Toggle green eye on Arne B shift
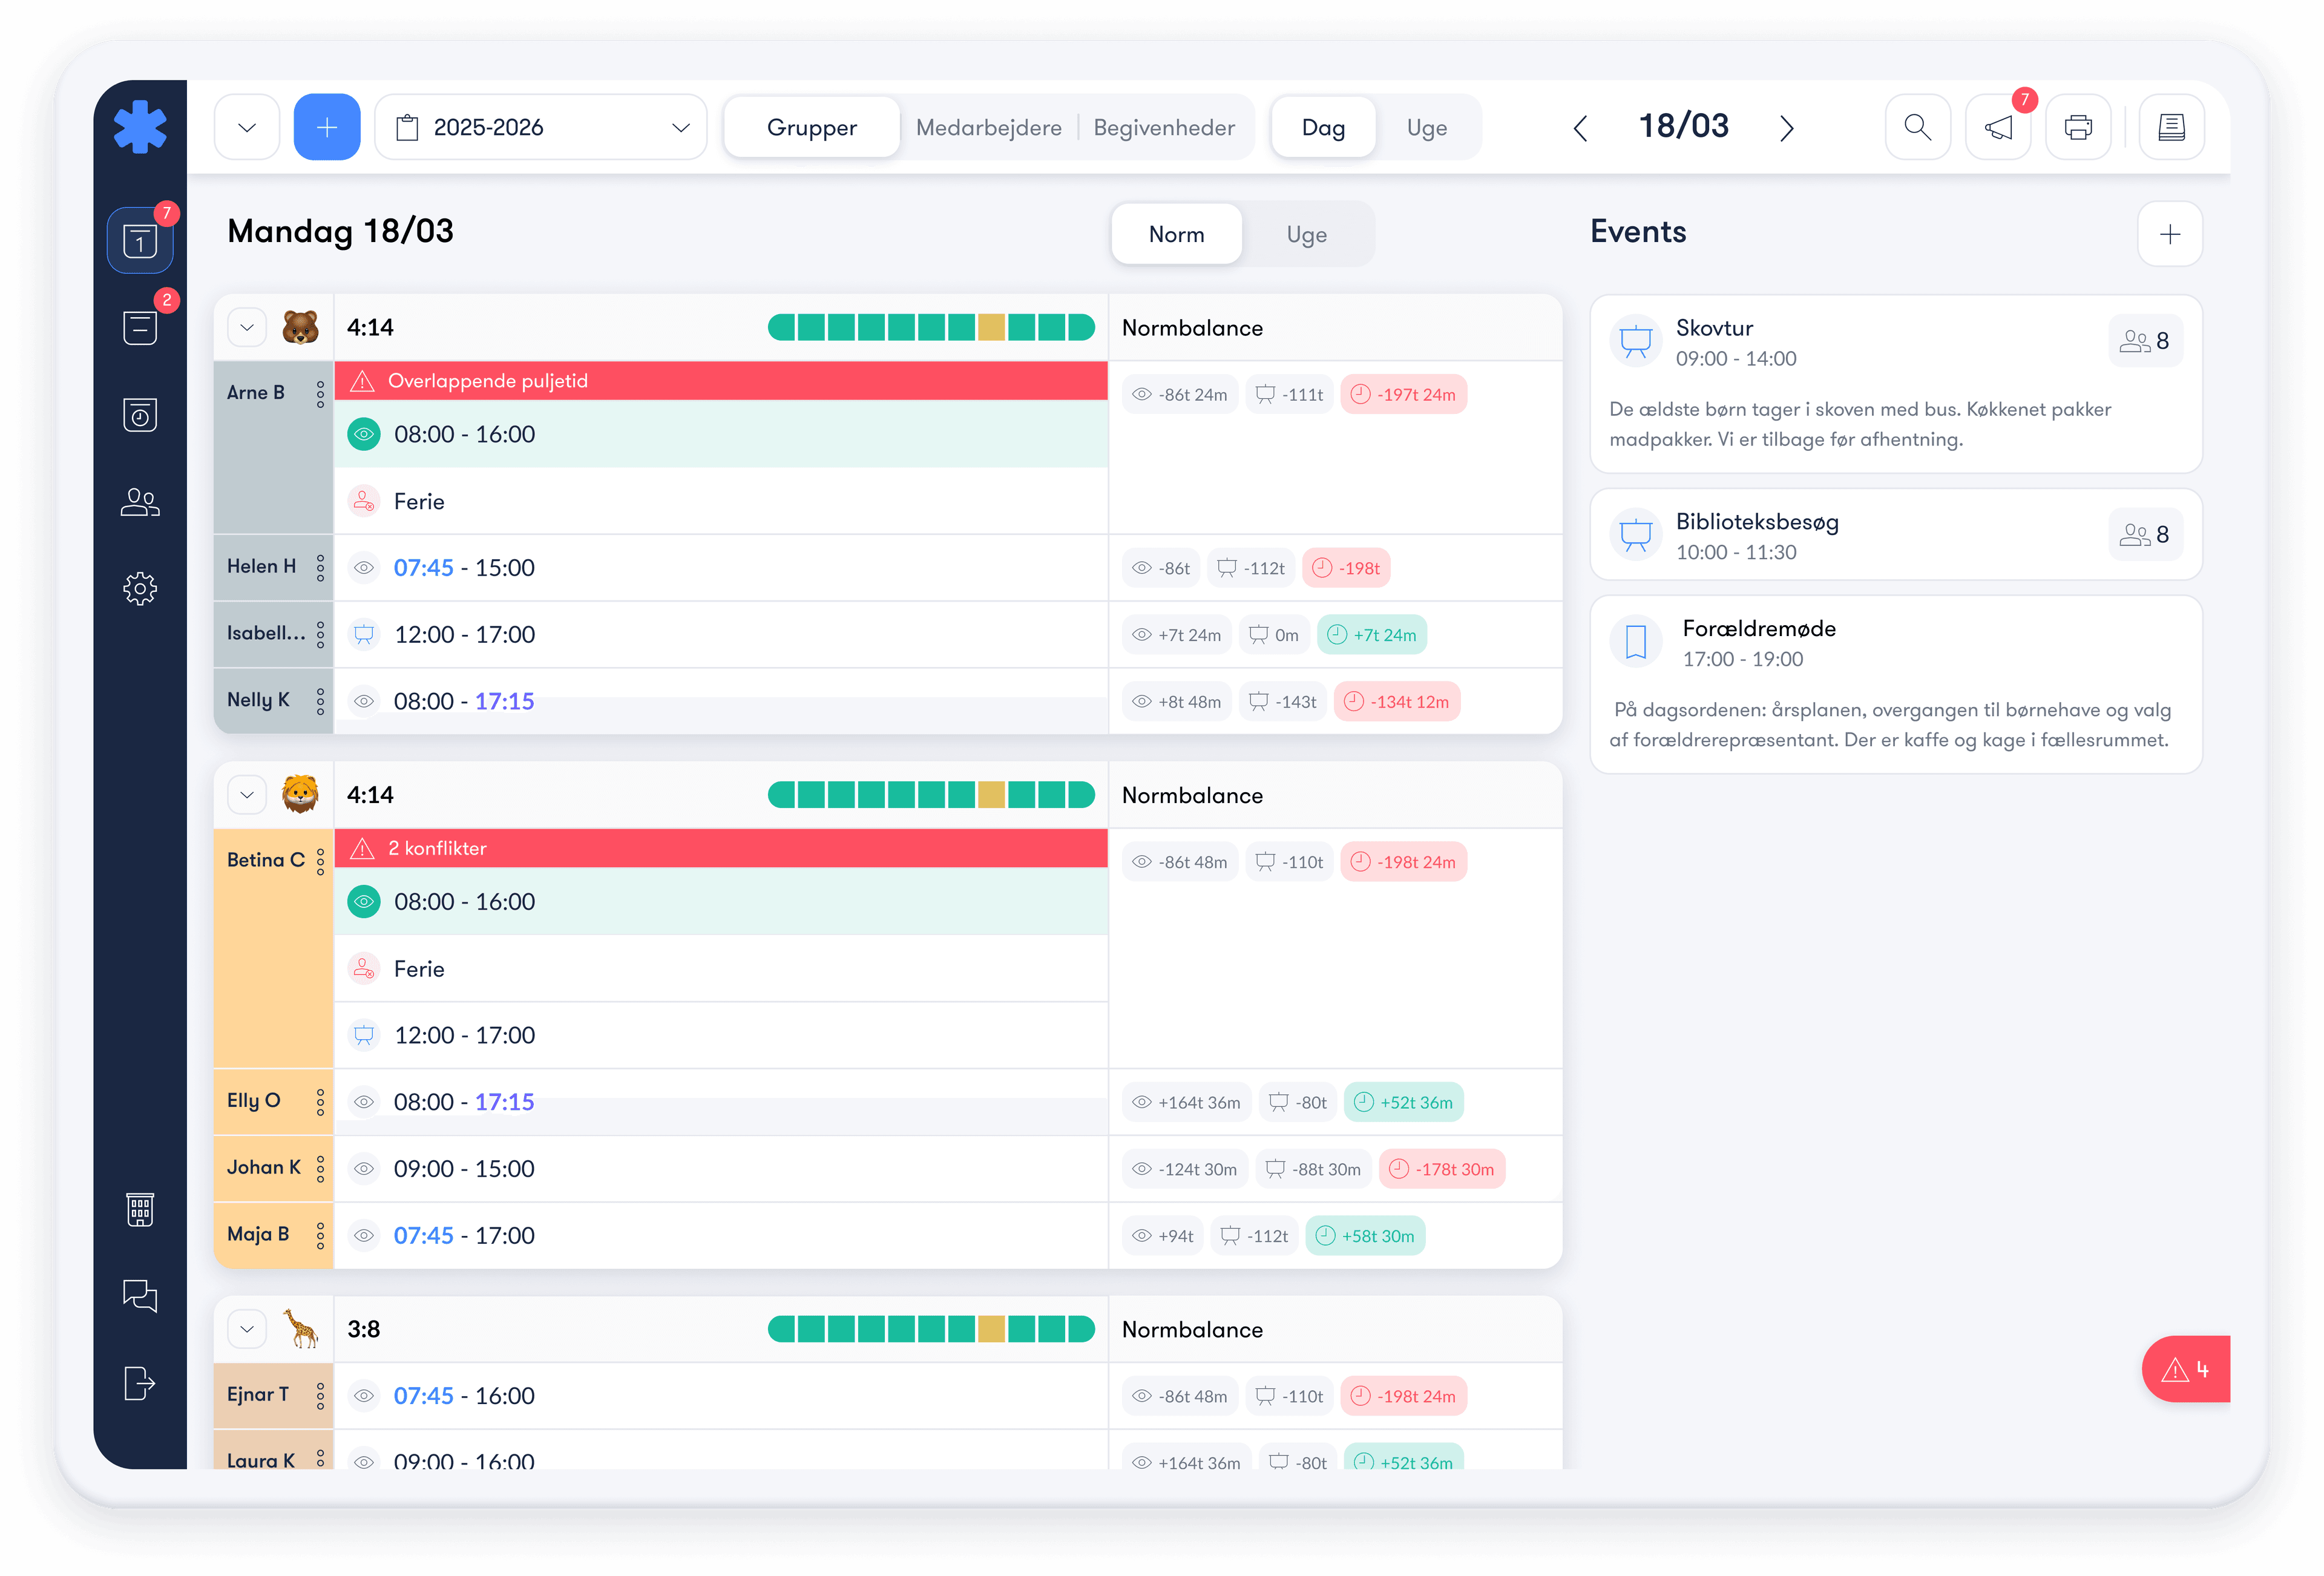2324x1576 pixels. [364, 434]
